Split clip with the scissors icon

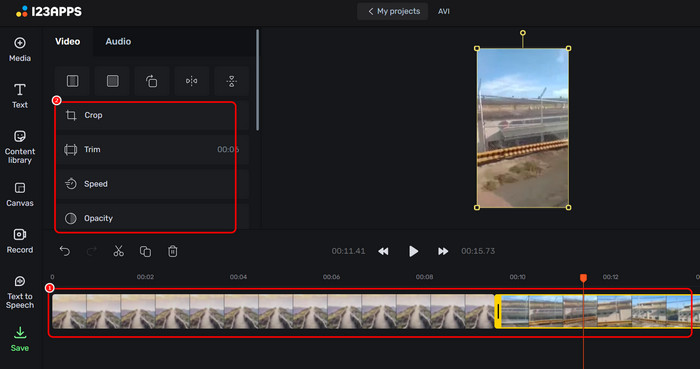(x=118, y=251)
